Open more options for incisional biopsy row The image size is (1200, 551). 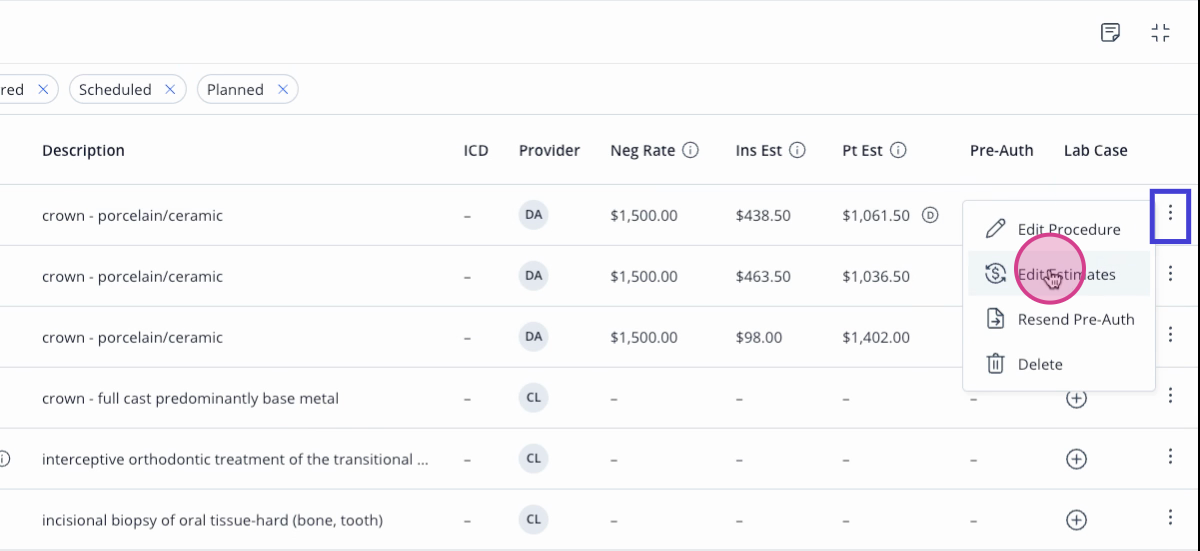(1170, 517)
